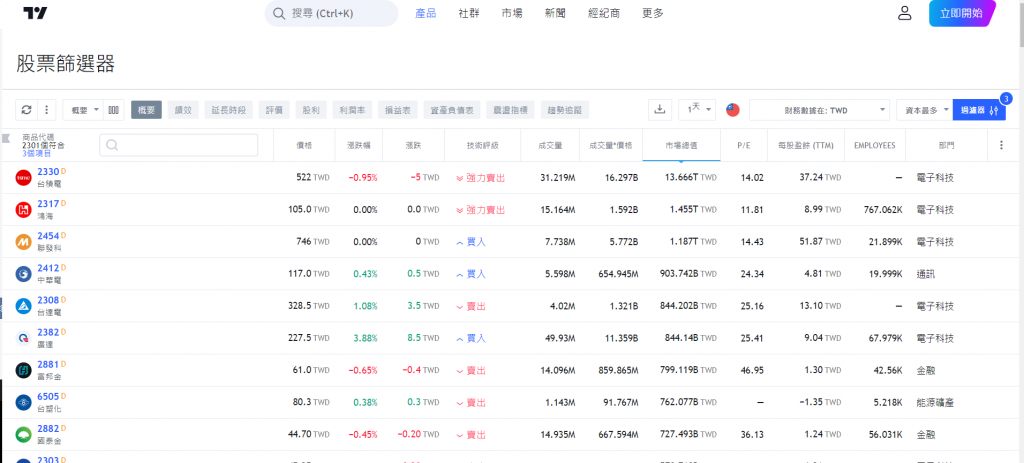Image resolution: width=1024 pixels, height=463 pixels.
Task: Open the 概要 view dropdown
Action: tap(84, 110)
